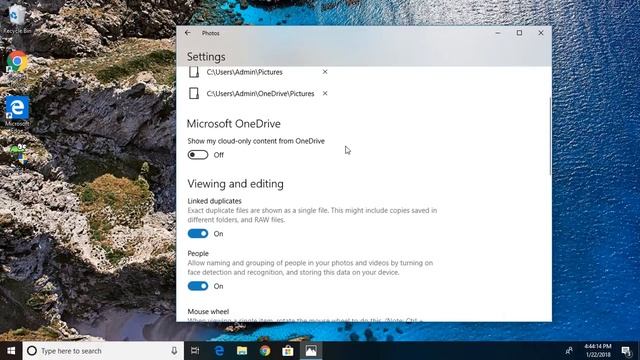Click the folder icon beside OneDrive\Pictures path

coord(194,93)
